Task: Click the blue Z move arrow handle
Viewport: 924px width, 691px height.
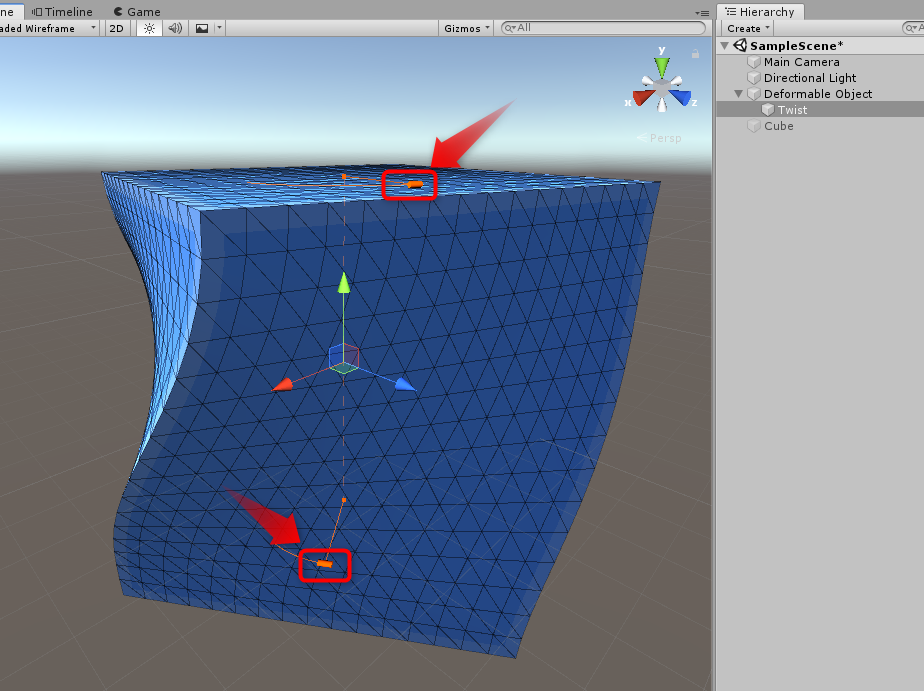Action: click(x=405, y=385)
